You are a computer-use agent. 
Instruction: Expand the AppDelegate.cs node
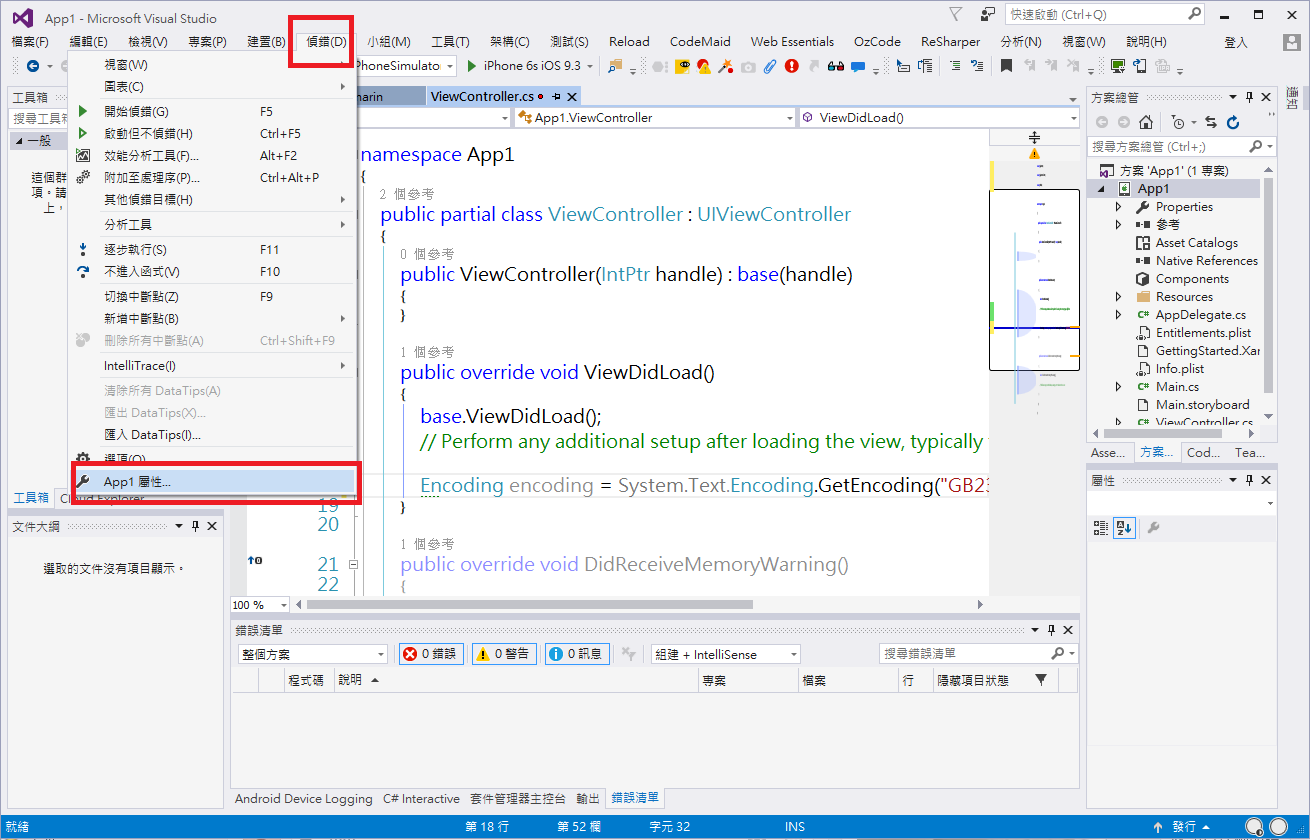(1119, 315)
